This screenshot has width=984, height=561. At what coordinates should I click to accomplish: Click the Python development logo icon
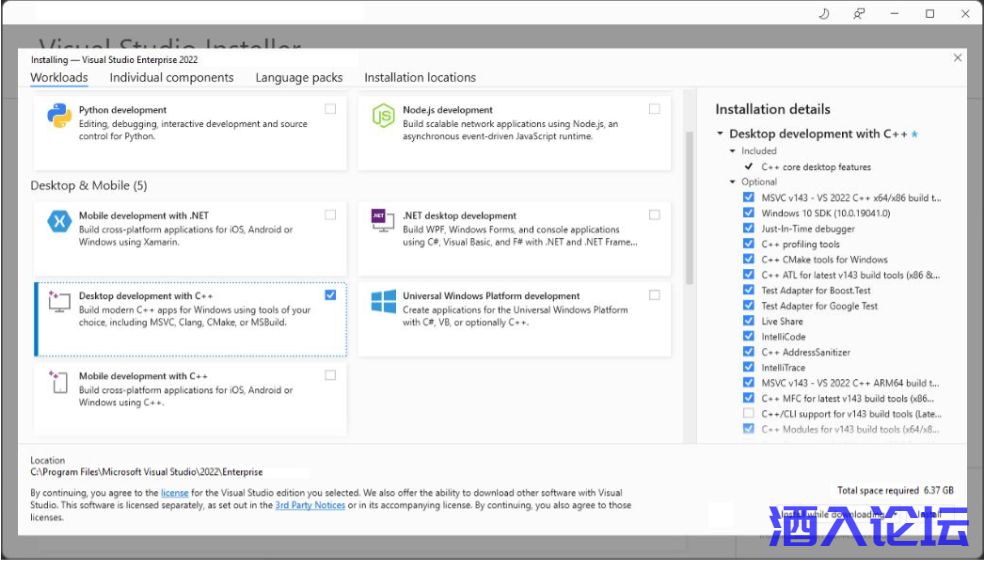[58, 116]
